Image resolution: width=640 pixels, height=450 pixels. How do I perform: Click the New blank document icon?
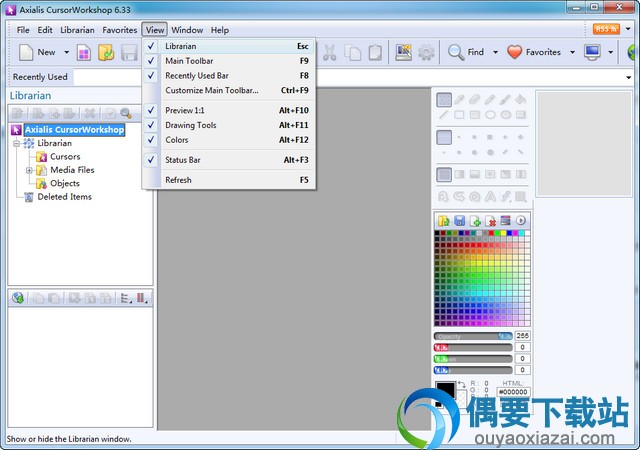[x=26, y=52]
